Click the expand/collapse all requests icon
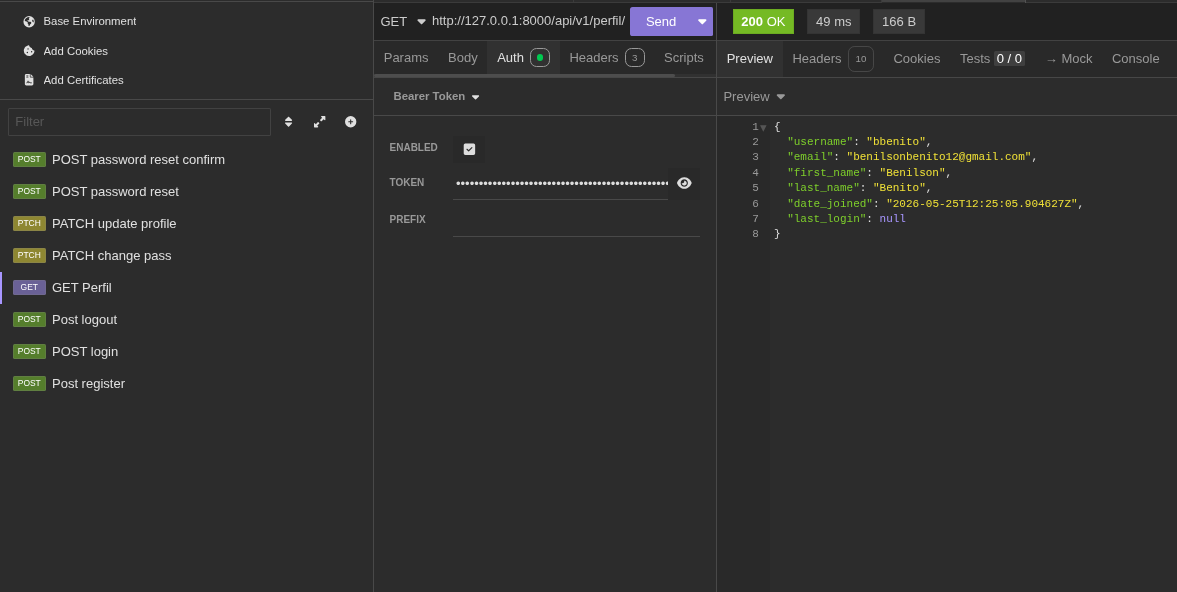Screen dimensions: 1177x592 [x=320, y=122]
